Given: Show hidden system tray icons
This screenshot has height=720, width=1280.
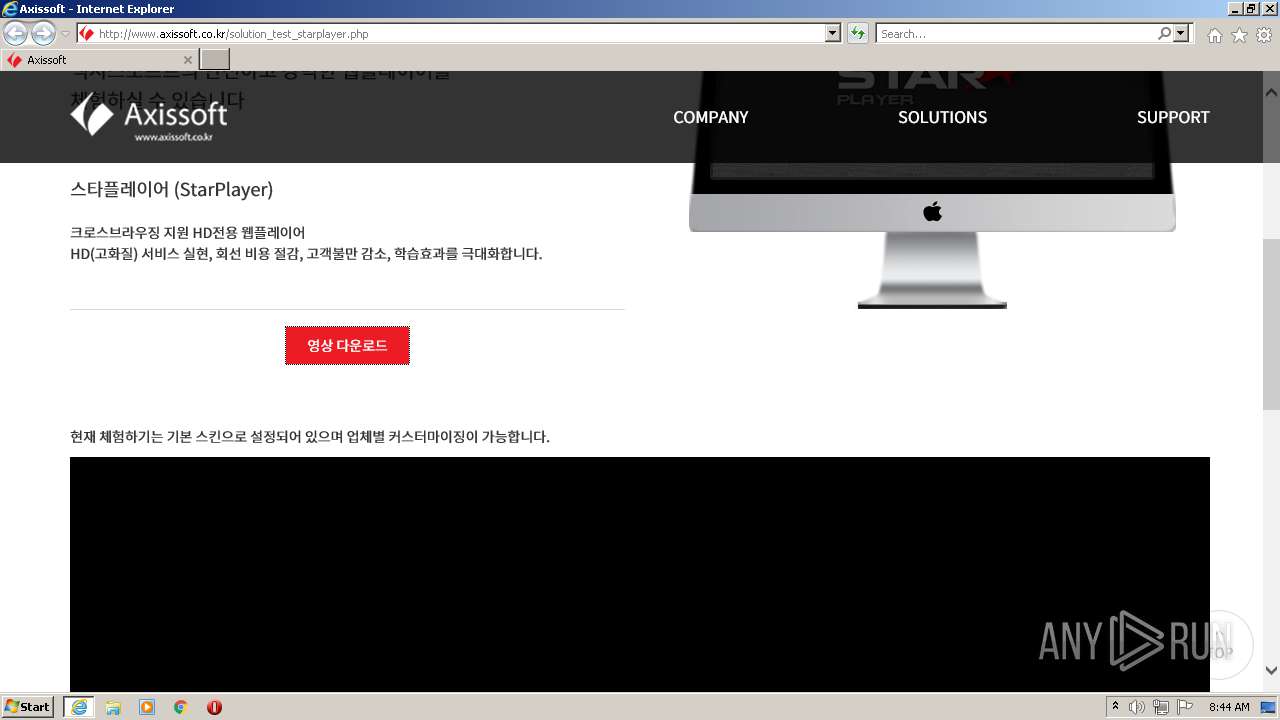Looking at the screenshot, I should (x=1116, y=707).
